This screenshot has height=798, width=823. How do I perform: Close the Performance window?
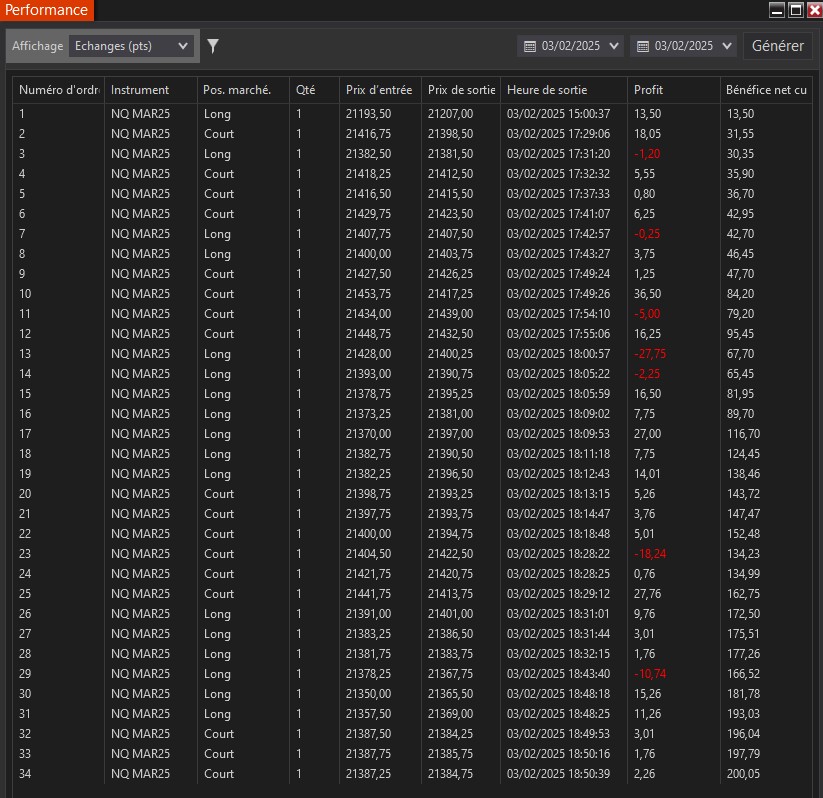pyautogui.click(x=815, y=9)
